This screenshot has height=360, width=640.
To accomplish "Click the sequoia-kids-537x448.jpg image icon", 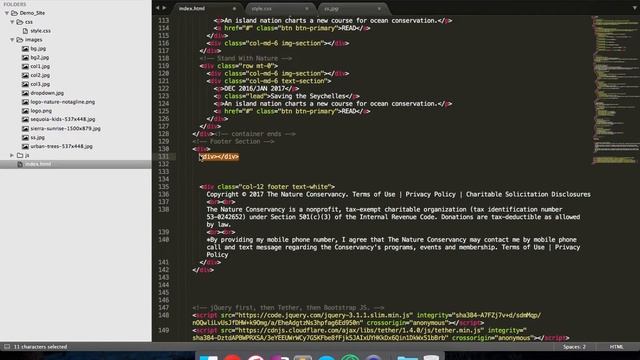I will tap(25, 120).
